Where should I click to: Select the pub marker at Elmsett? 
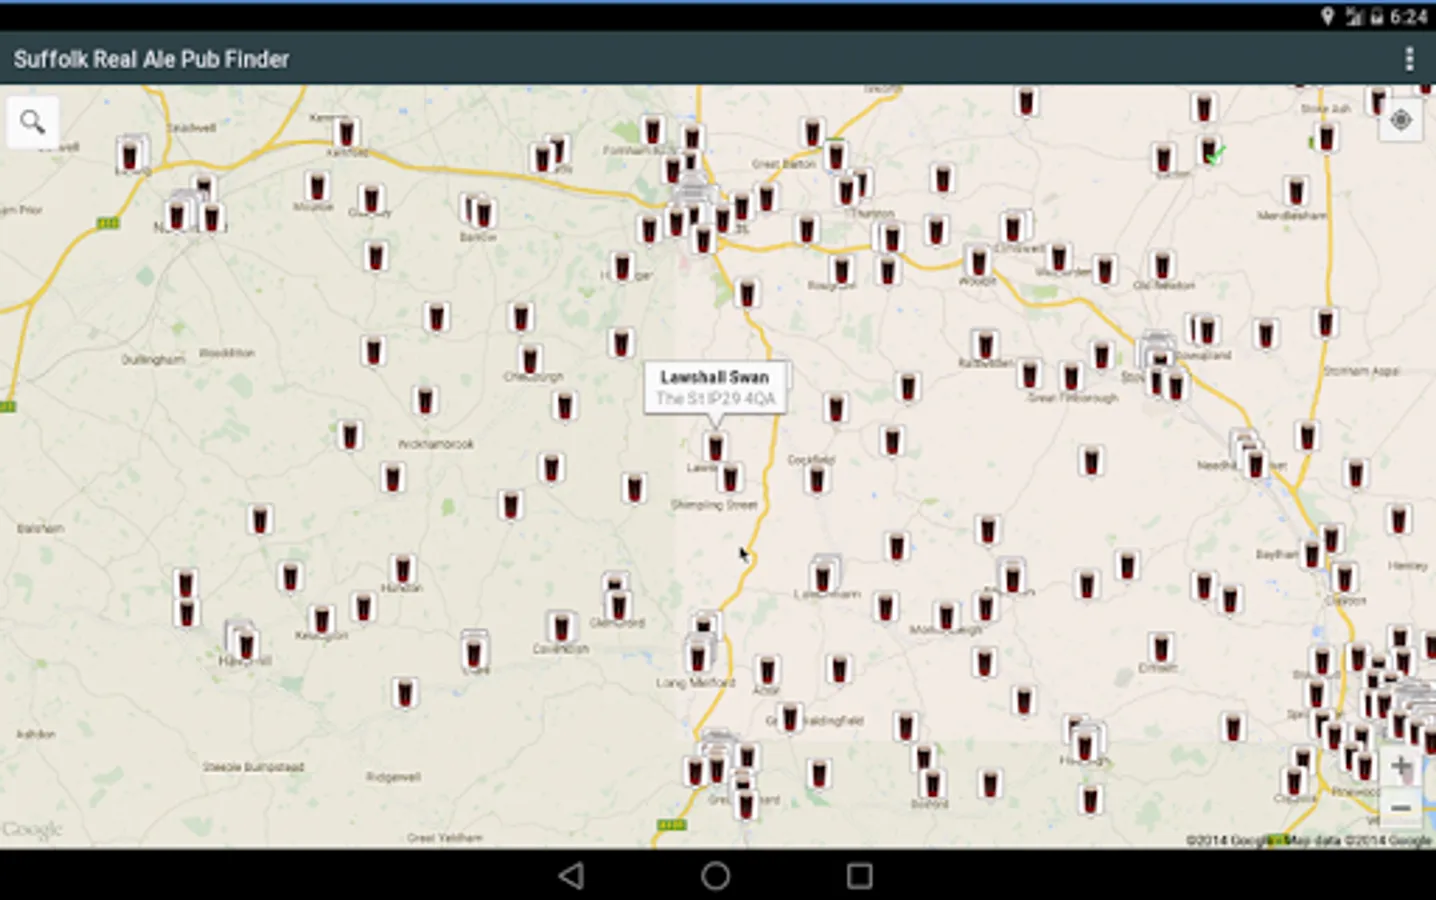tap(1160, 647)
